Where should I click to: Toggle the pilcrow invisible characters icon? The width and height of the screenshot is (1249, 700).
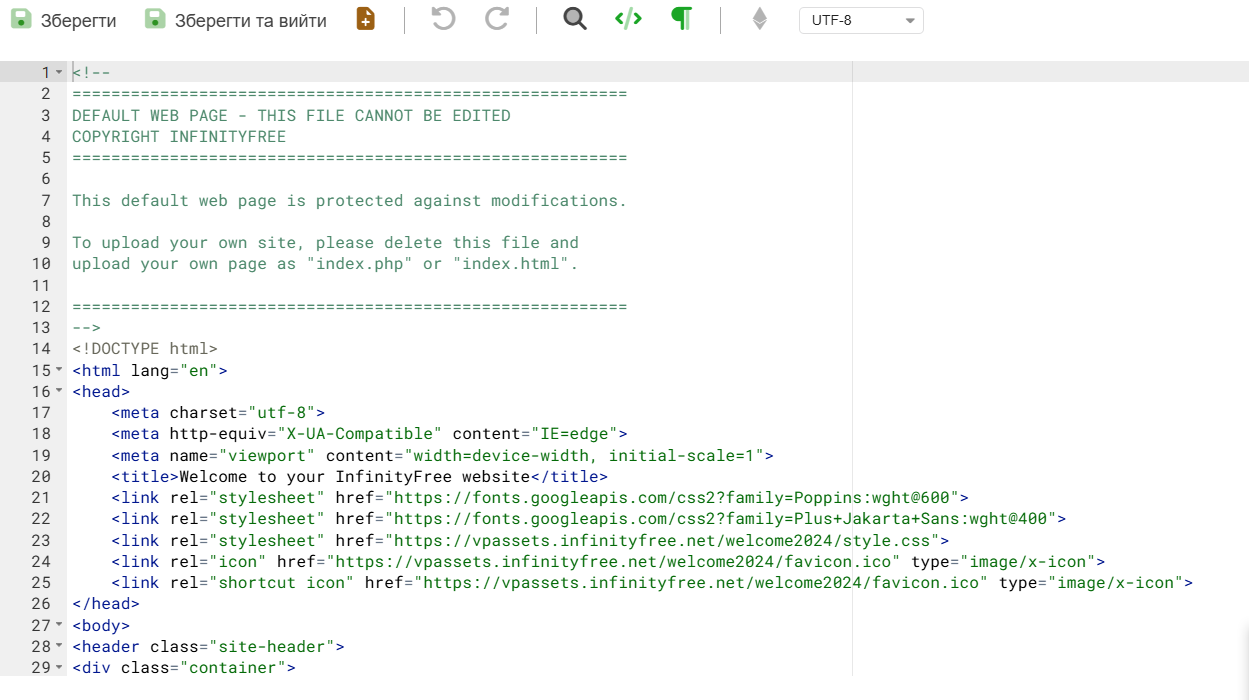click(x=682, y=19)
